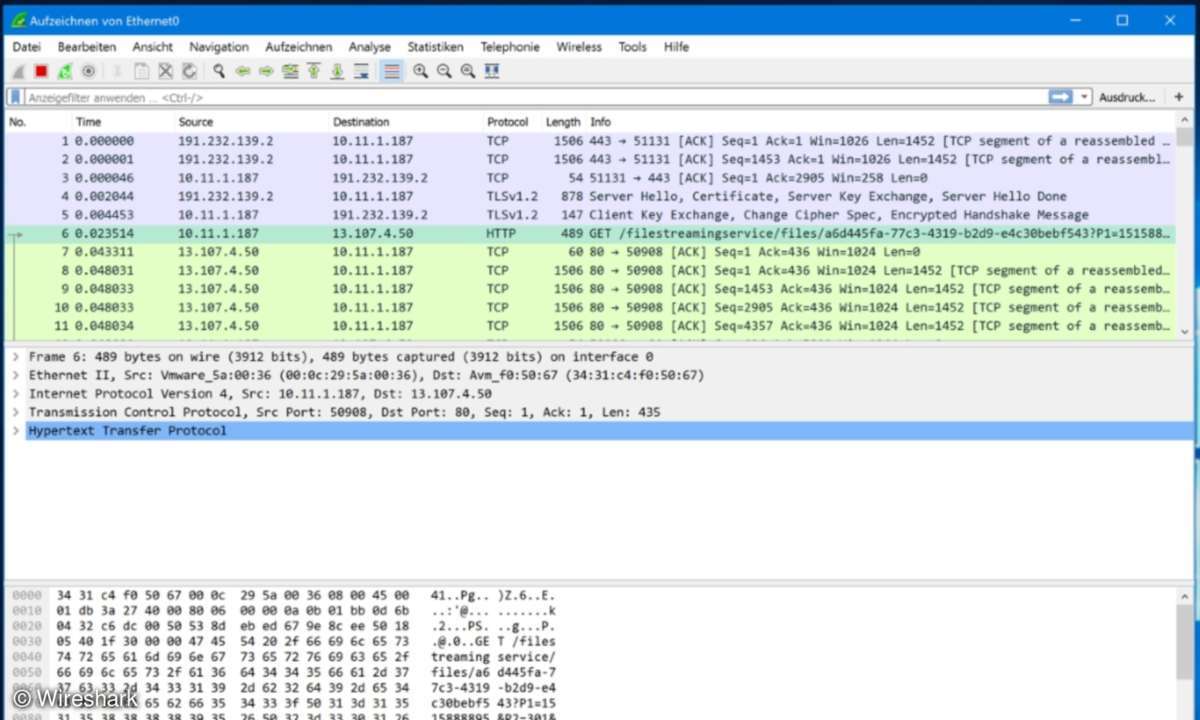Toggle packet list colorization

[x=391, y=71]
